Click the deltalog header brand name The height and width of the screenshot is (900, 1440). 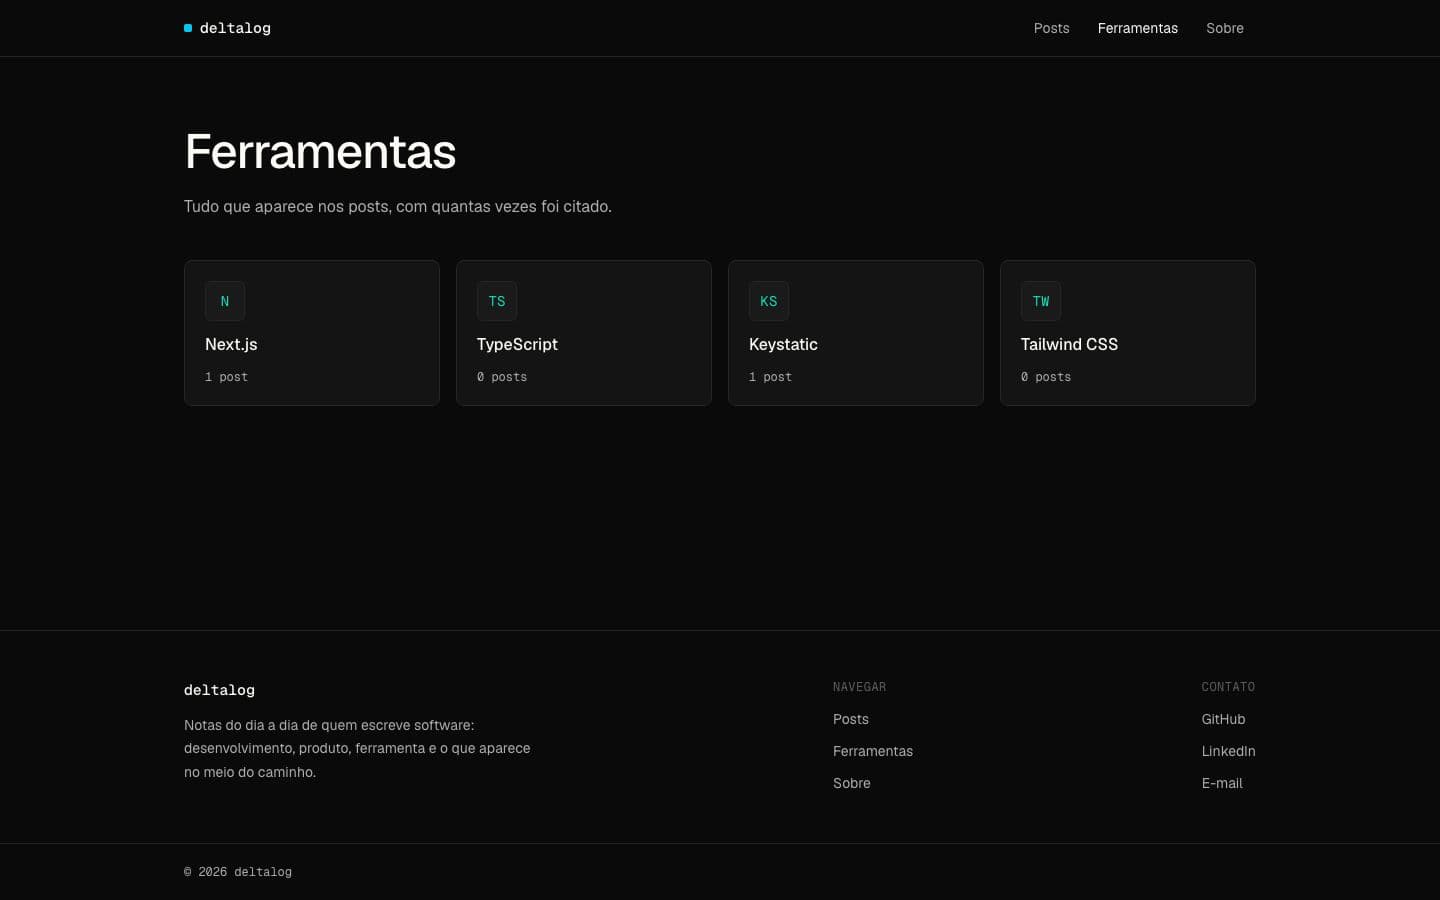[235, 28]
